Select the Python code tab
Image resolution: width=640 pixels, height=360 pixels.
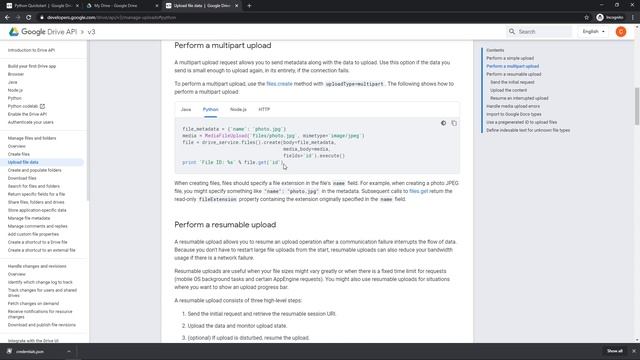pos(210,109)
